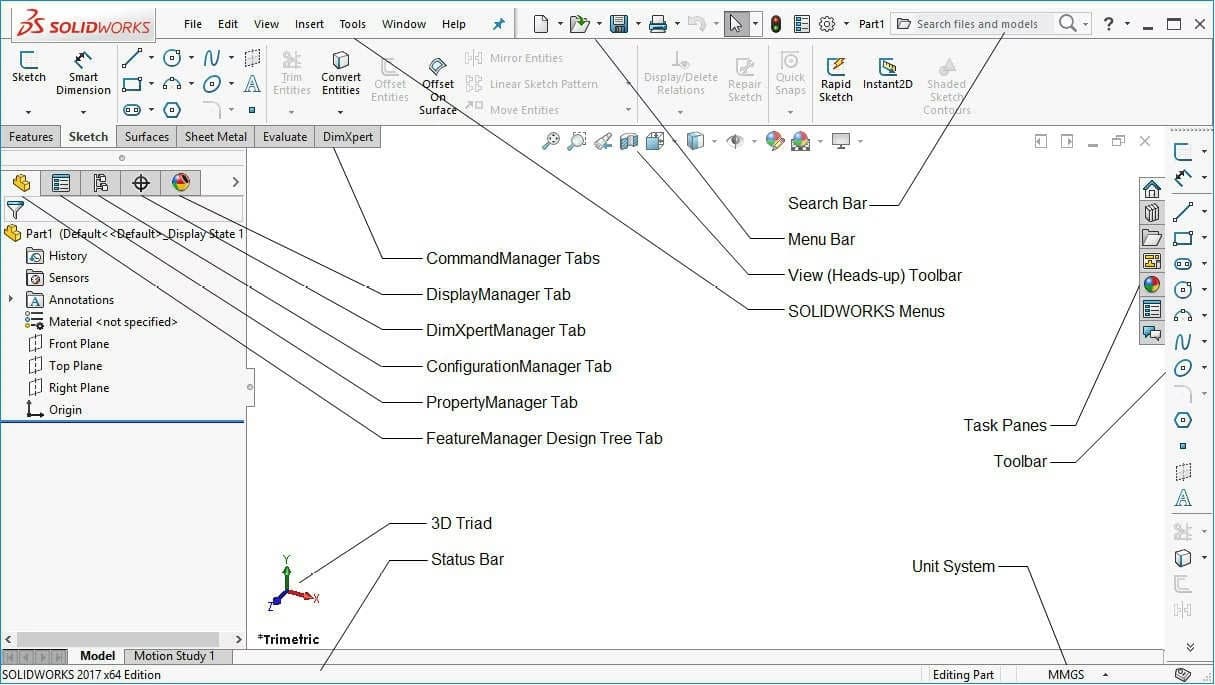Viewport: 1215px width, 685px height.
Task: Click the horizontal scrollbar under the design tree
Action: point(118,639)
